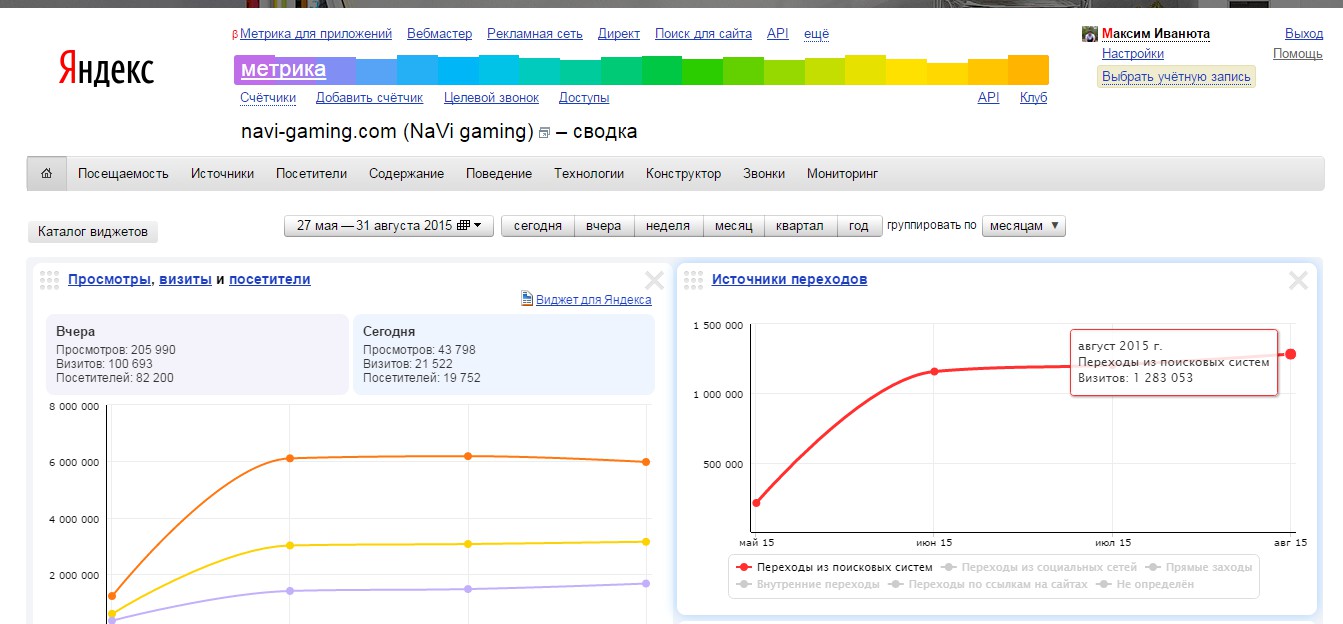Open the Счётчики link
This screenshot has width=1343, height=624.
268,98
